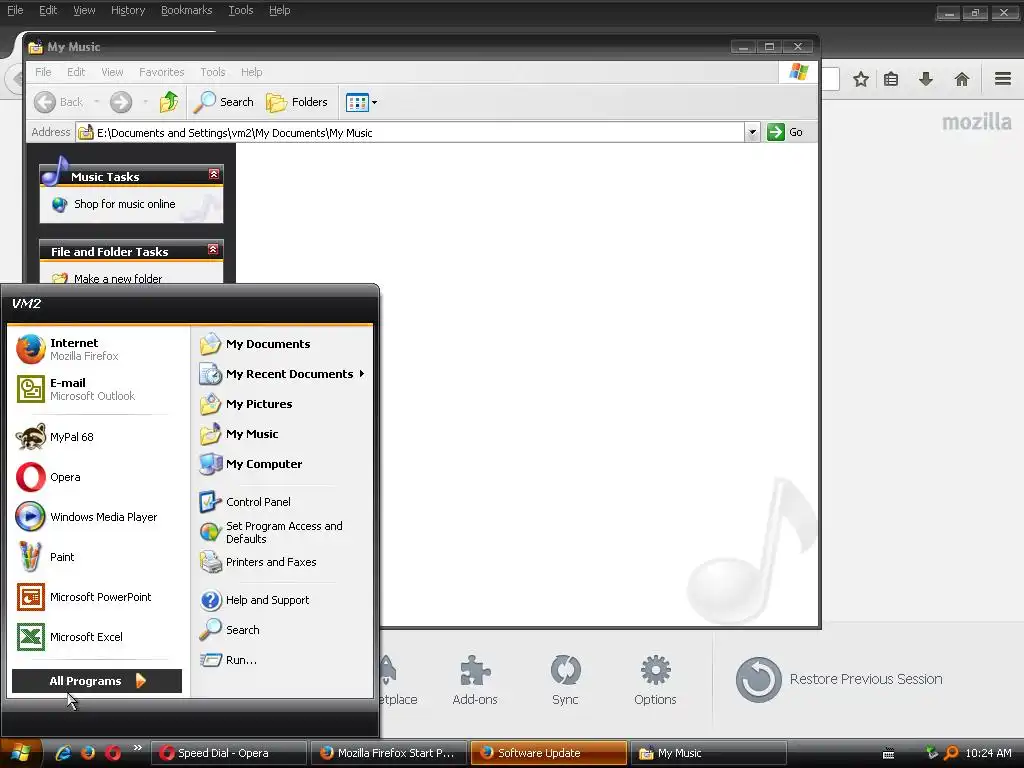The image size is (1024, 768).
Task: Expand quick launch overflow chevron
Action: pyautogui.click(x=137, y=748)
